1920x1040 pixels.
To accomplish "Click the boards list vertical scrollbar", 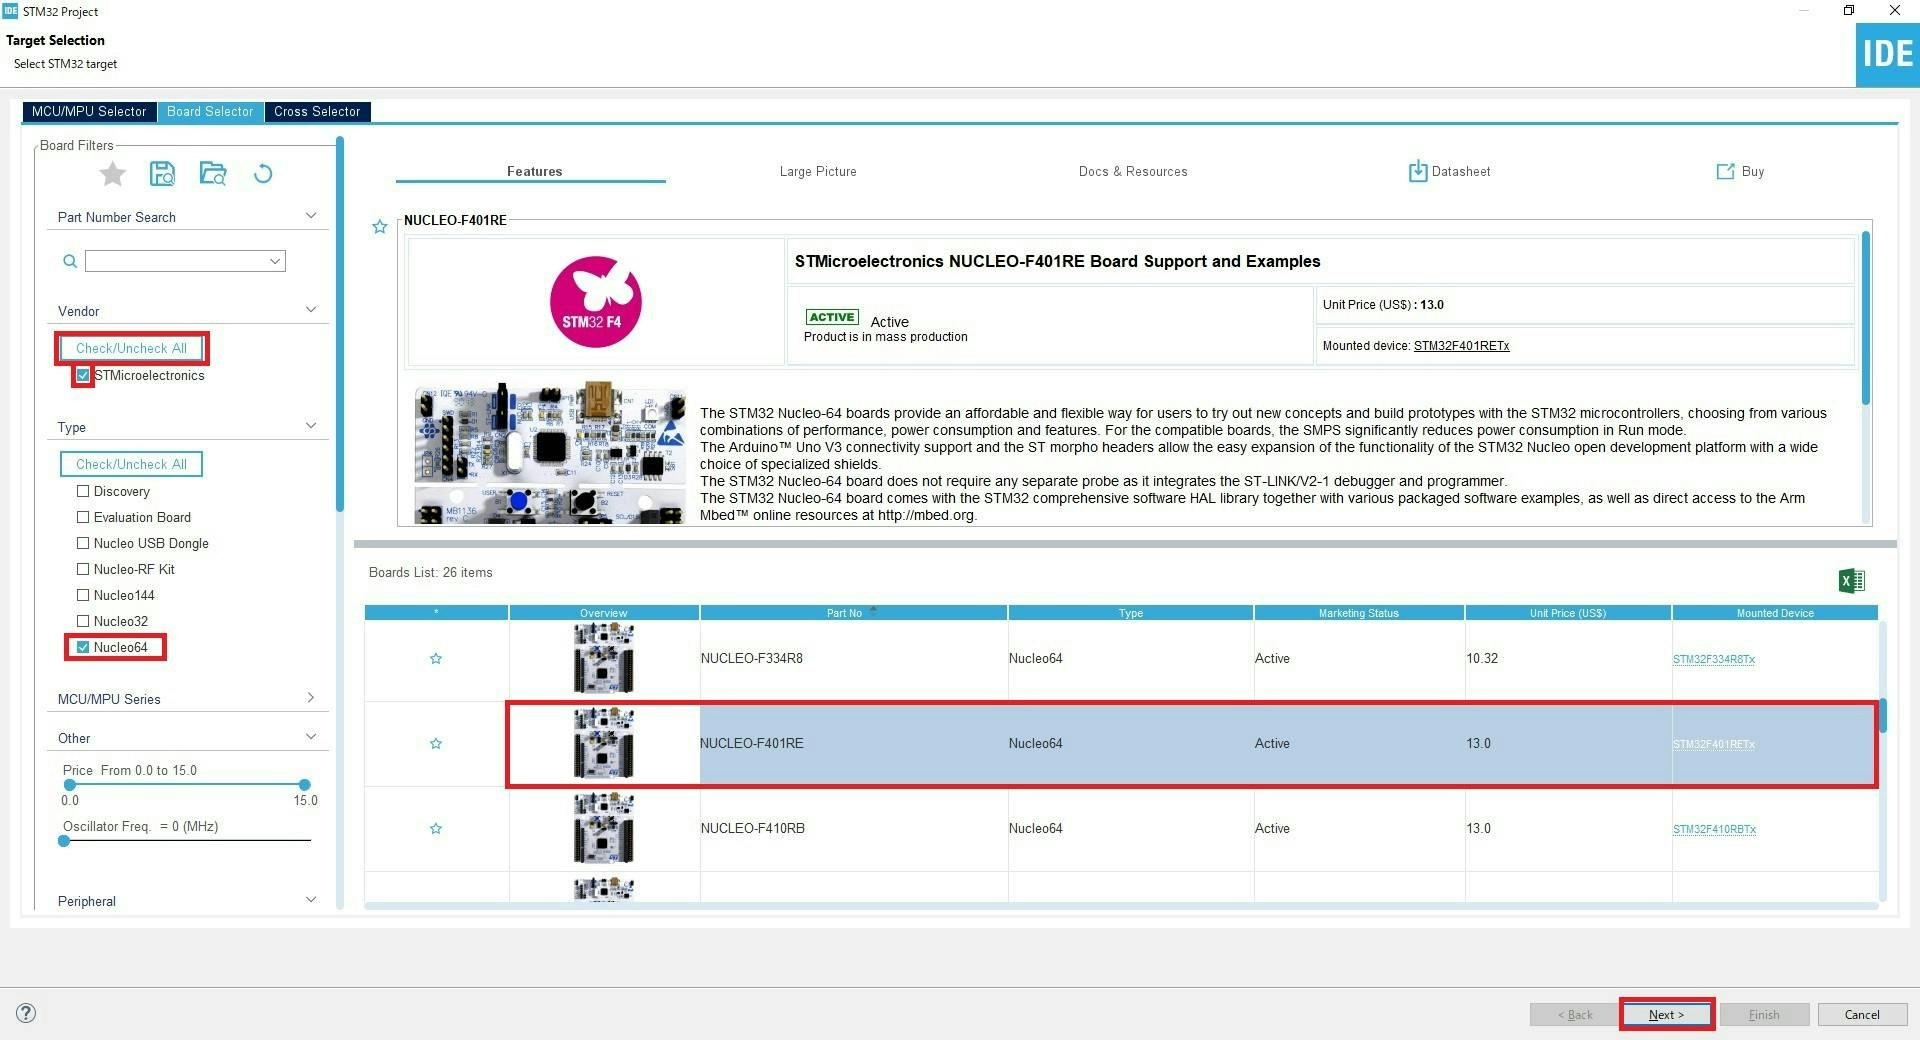I will tap(1883, 715).
